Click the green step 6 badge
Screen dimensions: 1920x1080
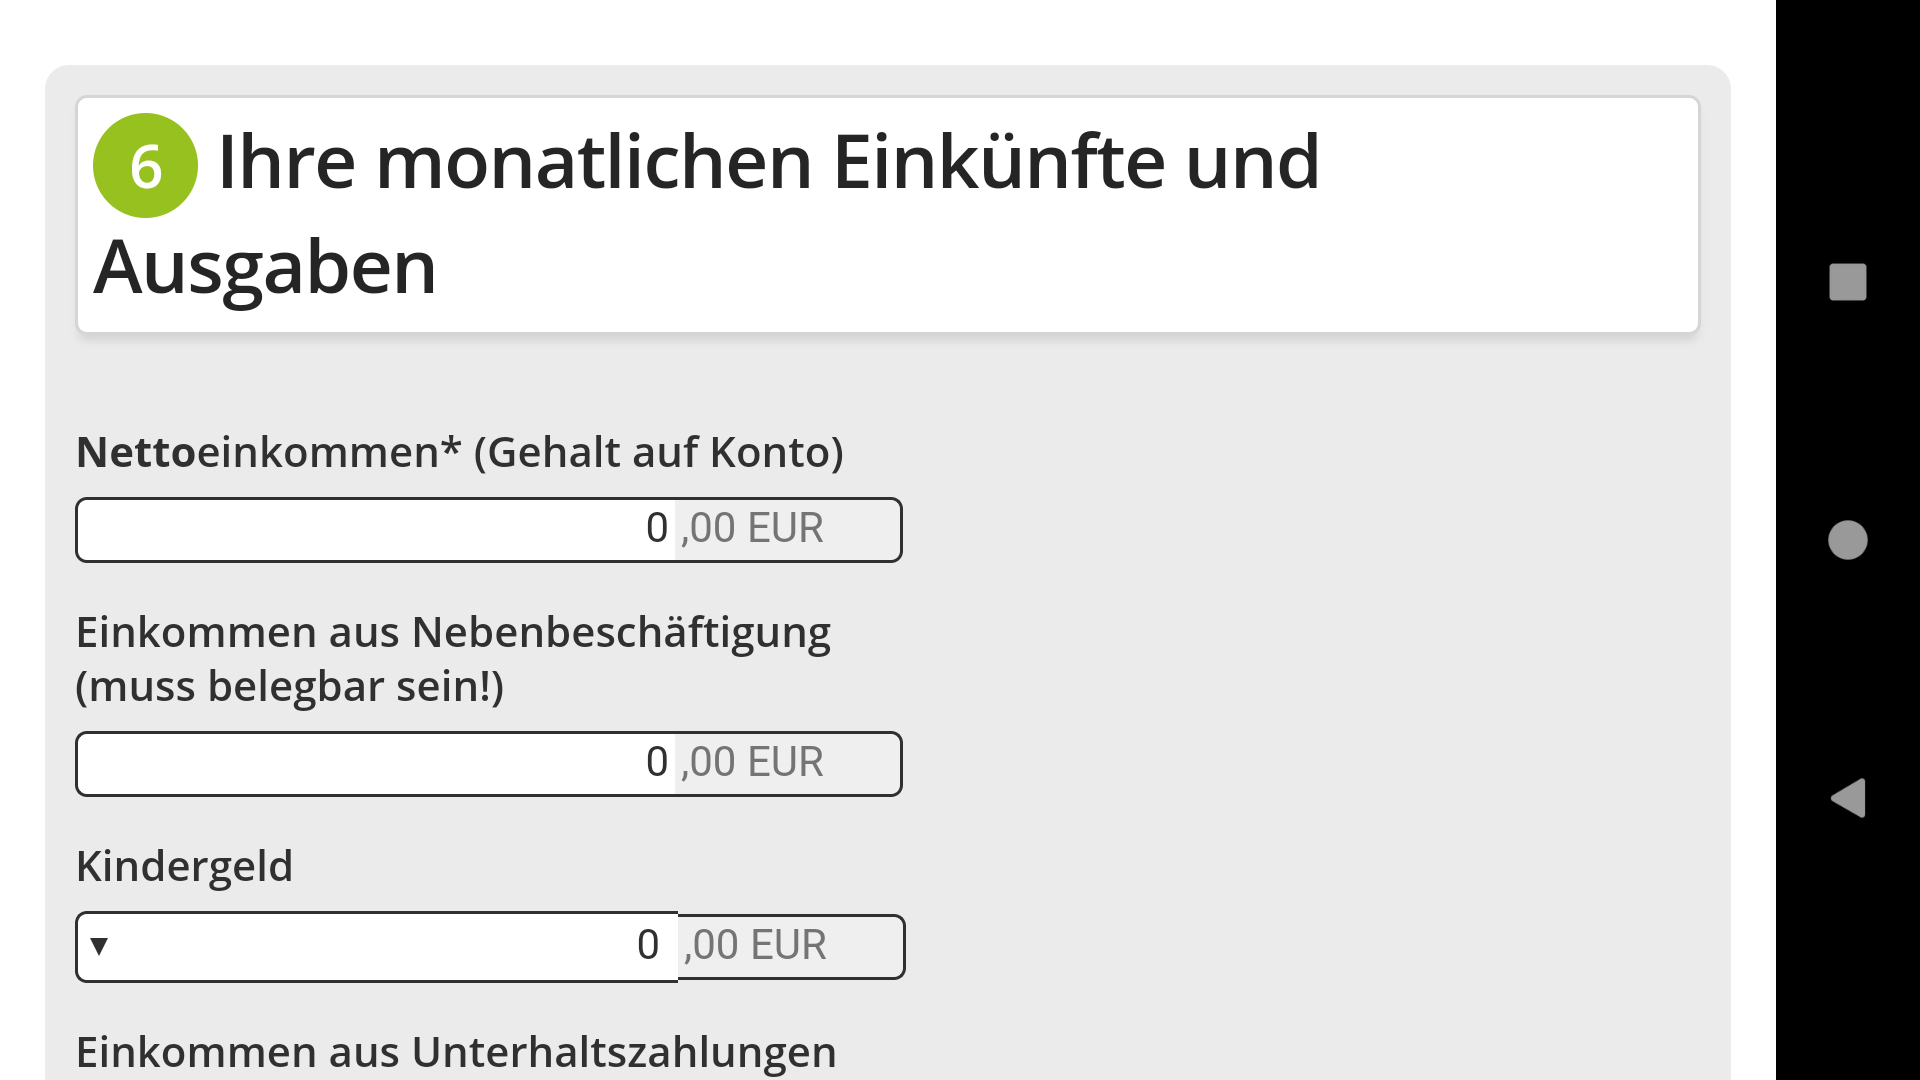click(145, 166)
